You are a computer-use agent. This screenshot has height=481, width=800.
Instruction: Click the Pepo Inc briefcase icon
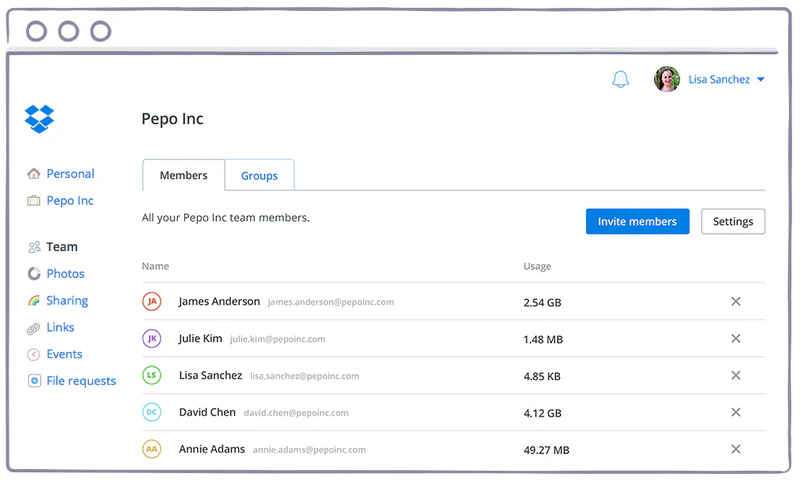[34, 201]
